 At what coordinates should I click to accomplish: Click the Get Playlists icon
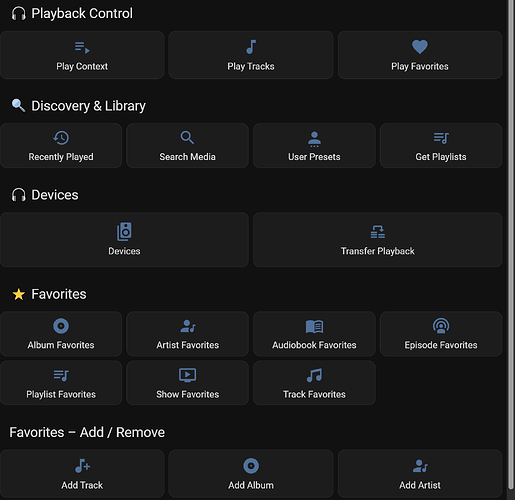coord(441,138)
